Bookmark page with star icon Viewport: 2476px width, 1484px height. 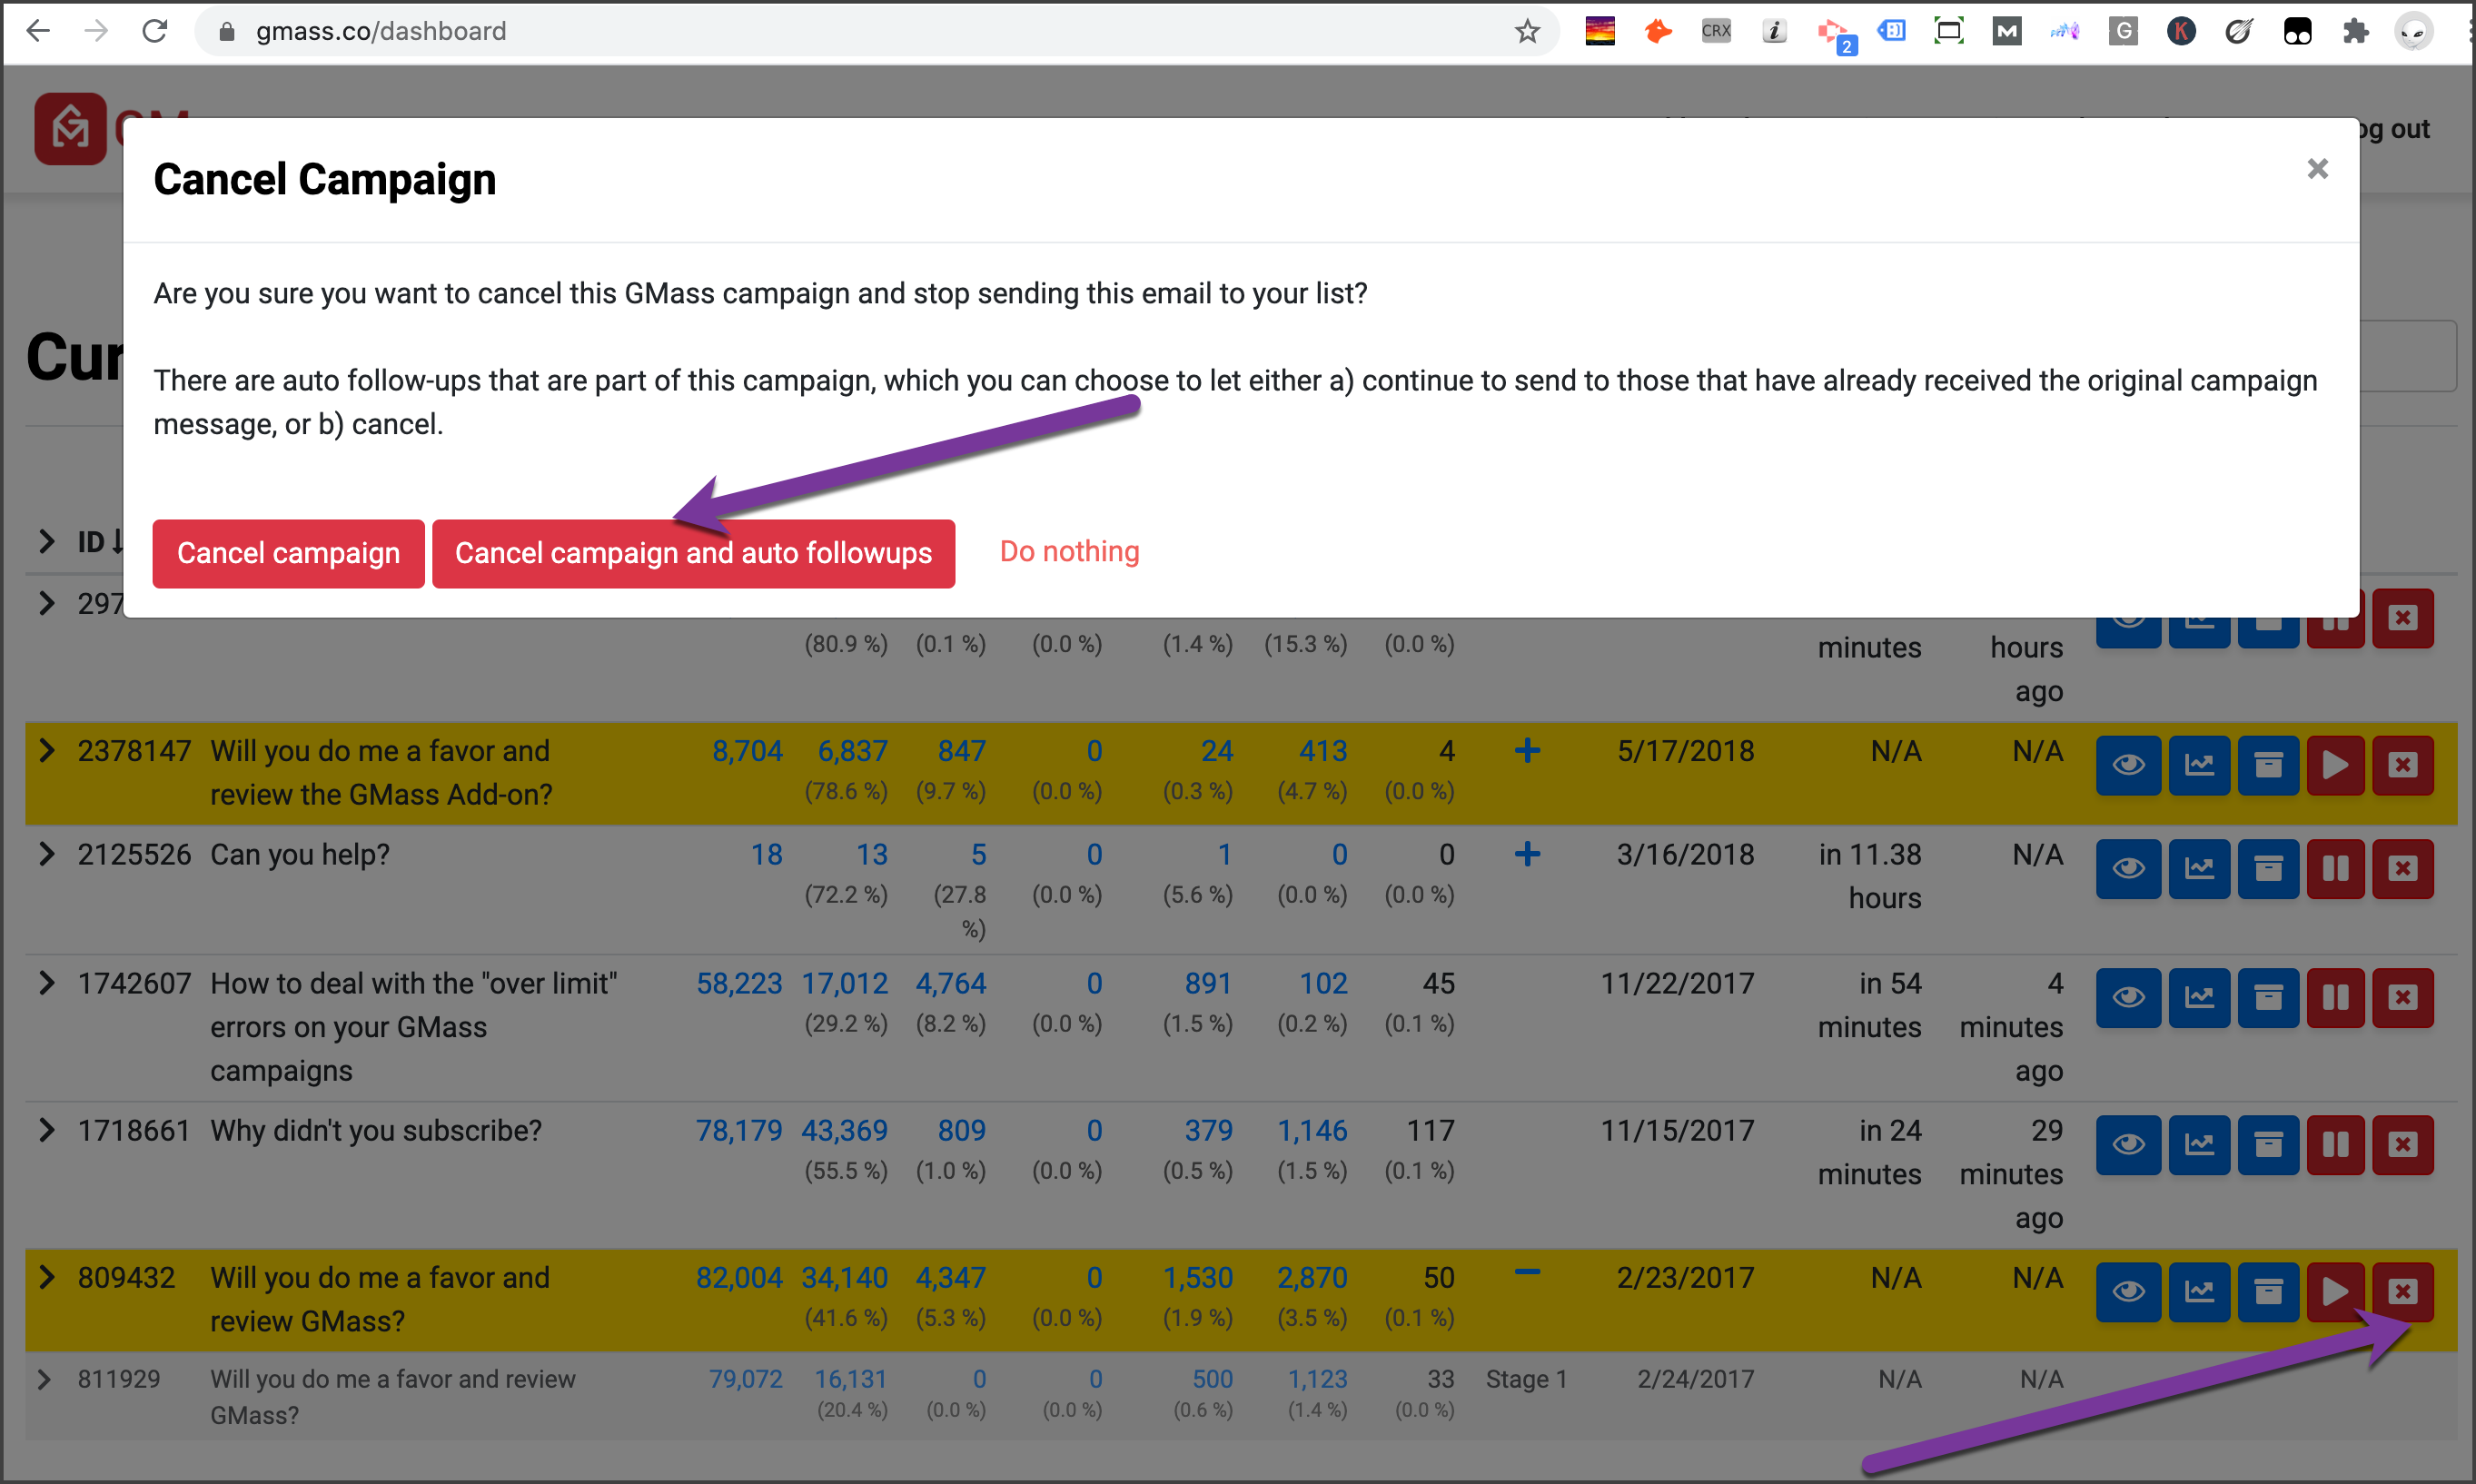point(1526,32)
